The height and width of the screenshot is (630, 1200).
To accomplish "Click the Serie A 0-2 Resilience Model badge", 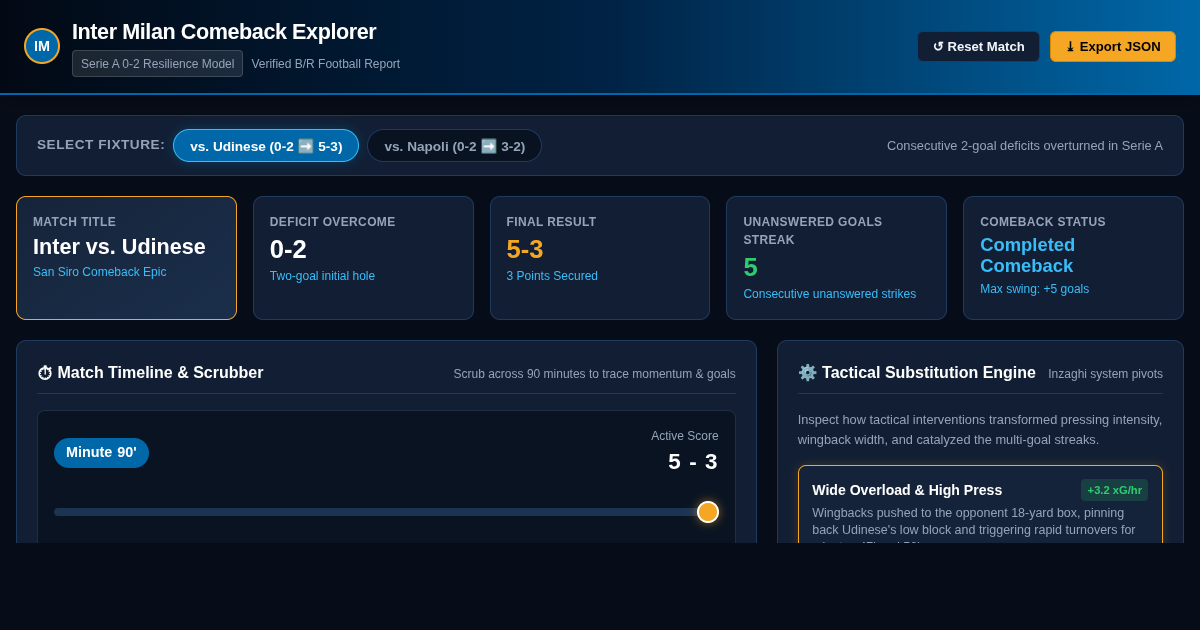I will point(157,64).
